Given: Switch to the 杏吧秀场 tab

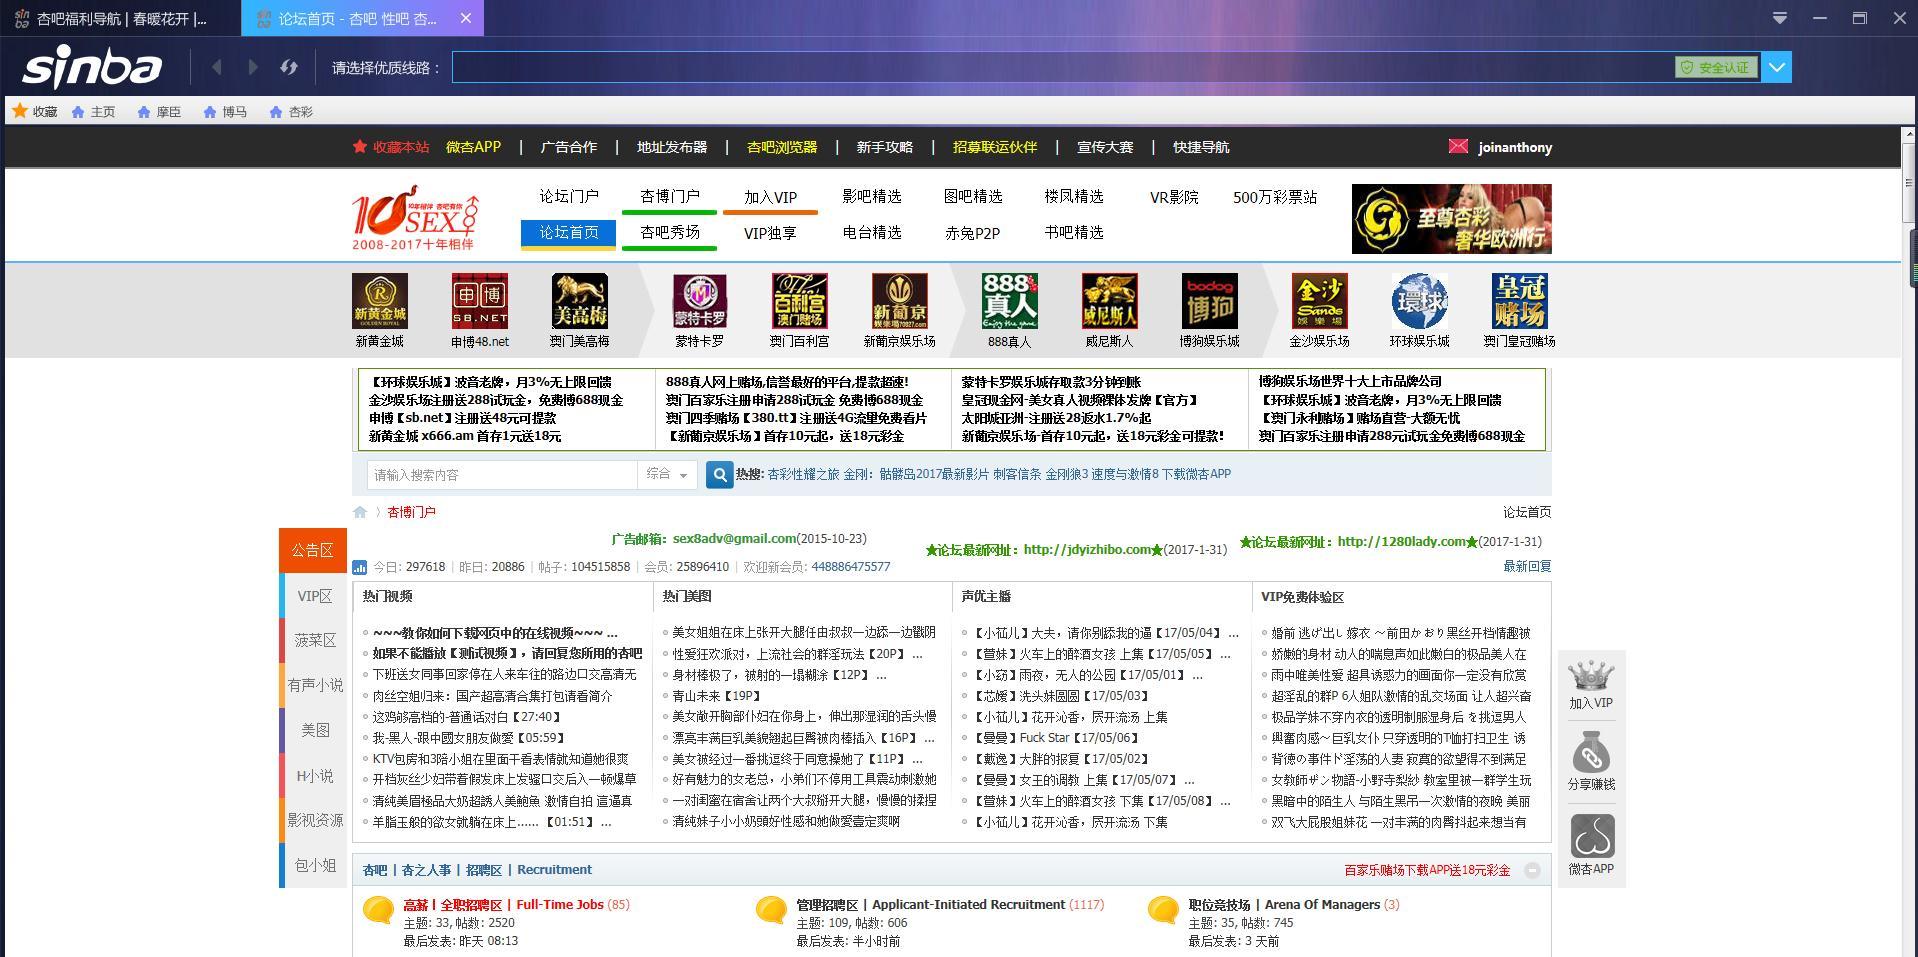Looking at the screenshot, I should tap(669, 233).
